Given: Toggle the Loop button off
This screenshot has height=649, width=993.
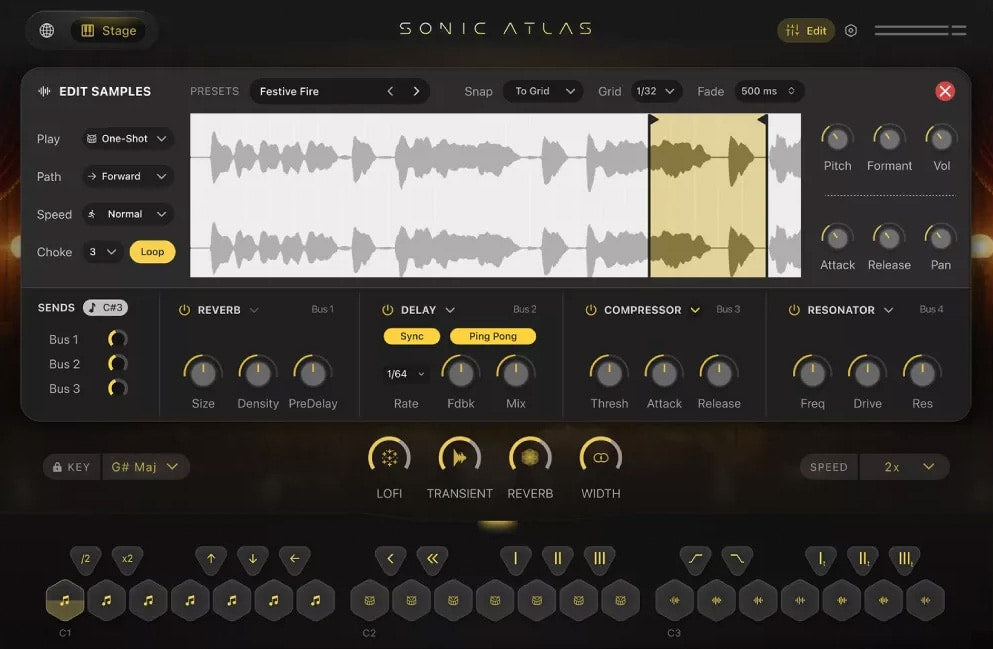Looking at the screenshot, I should tap(152, 252).
